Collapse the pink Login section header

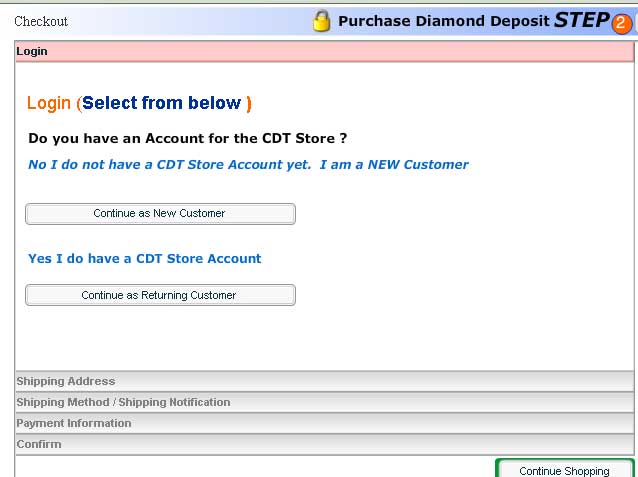324,51
